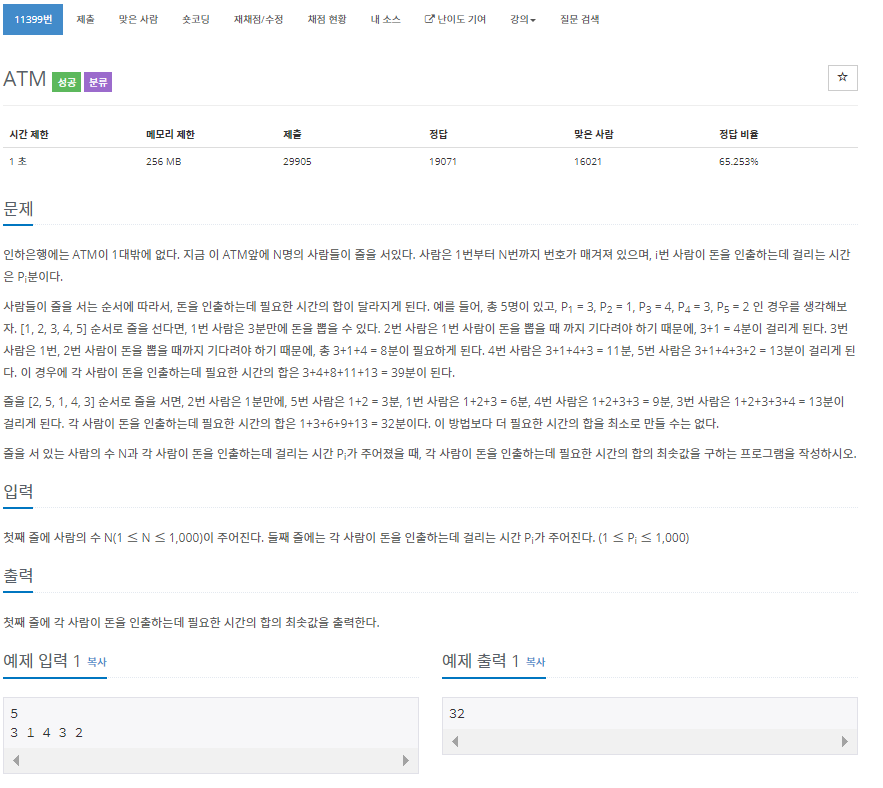Go to the 제출 submit tab
This screenshot has height=788, width=883.
point(86,19)
